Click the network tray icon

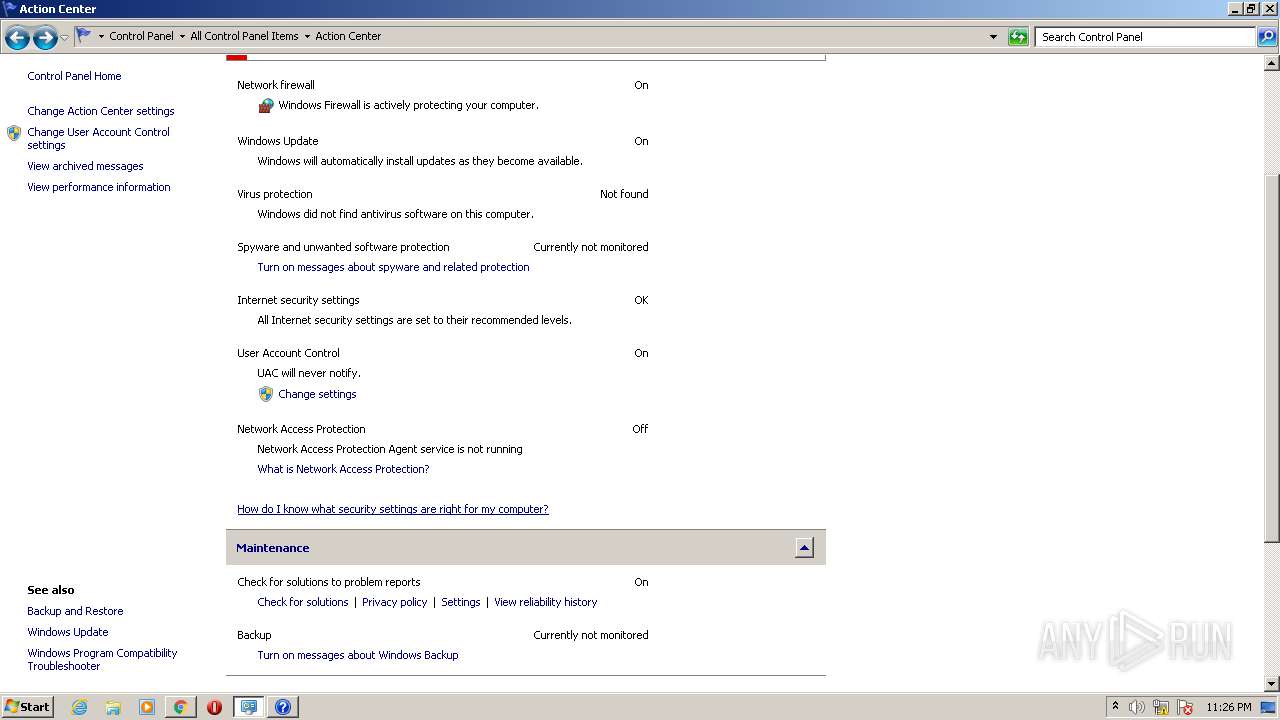tap(1161, 707)
